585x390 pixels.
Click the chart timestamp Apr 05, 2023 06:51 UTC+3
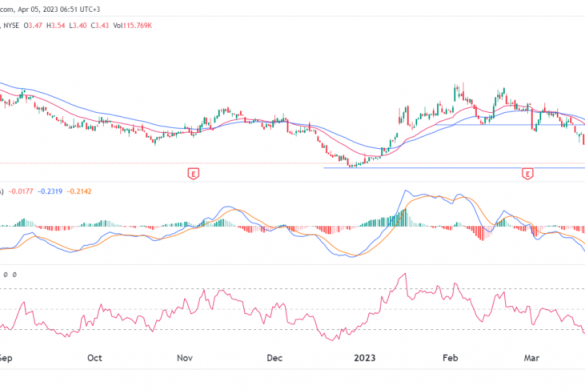tap(59, 9)
